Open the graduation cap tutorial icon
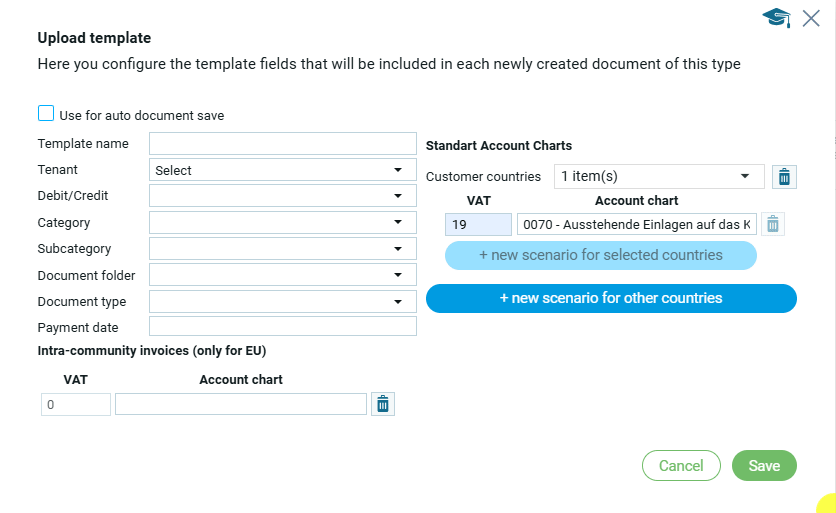 click(776, 17)
